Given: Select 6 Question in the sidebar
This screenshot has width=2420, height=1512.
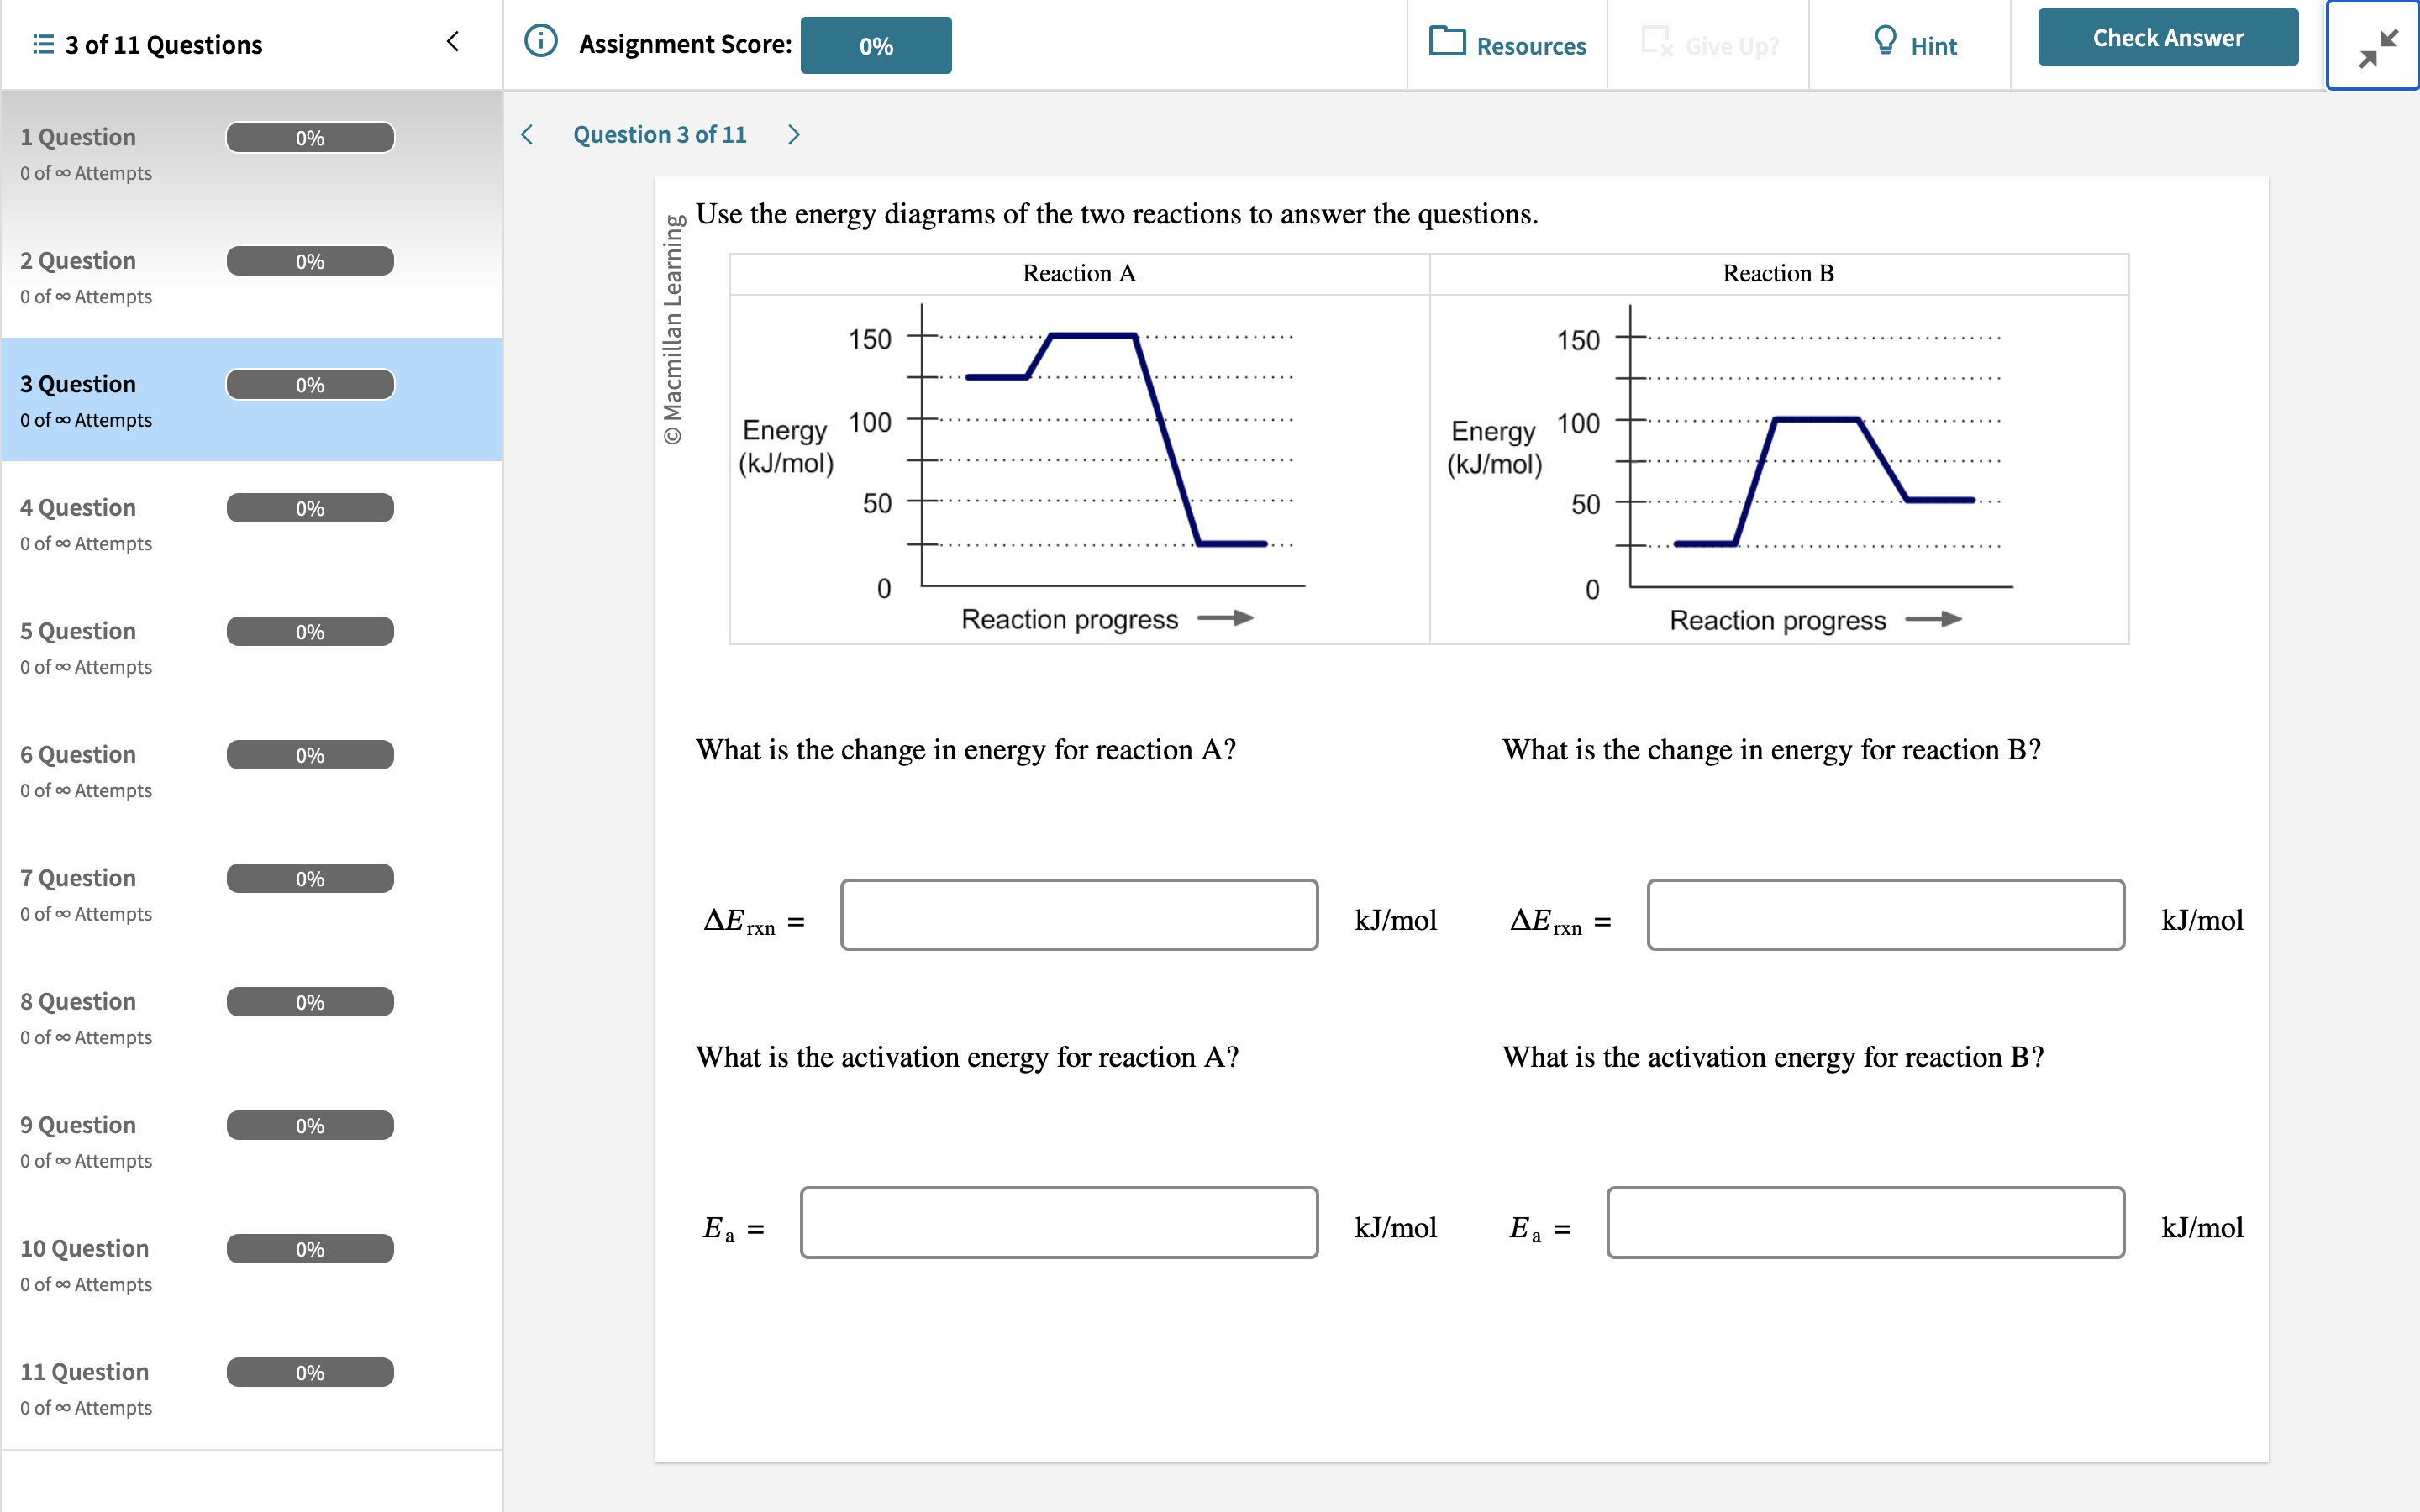Looking at the screenshot, I should pyautogui.click(x=252, y=771).
